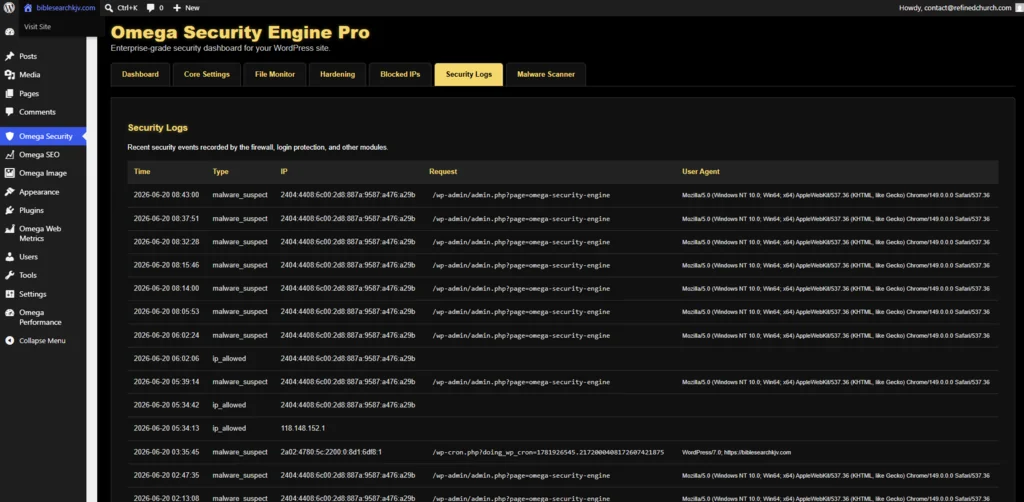Click the New content button label
Viewport: 1024px width, 502px height.
pyautogui.click(x=193, y=8)
